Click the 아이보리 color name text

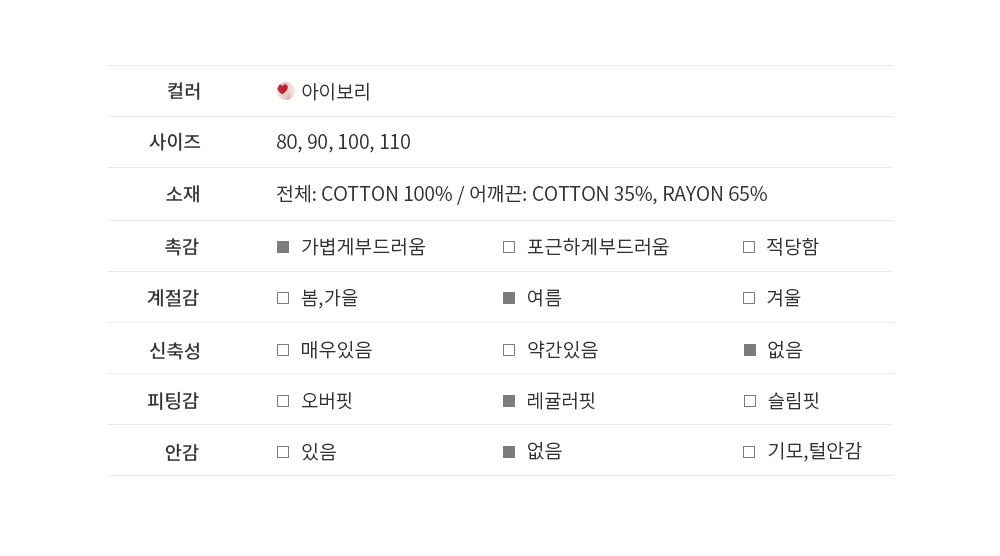tap(336, 92)
